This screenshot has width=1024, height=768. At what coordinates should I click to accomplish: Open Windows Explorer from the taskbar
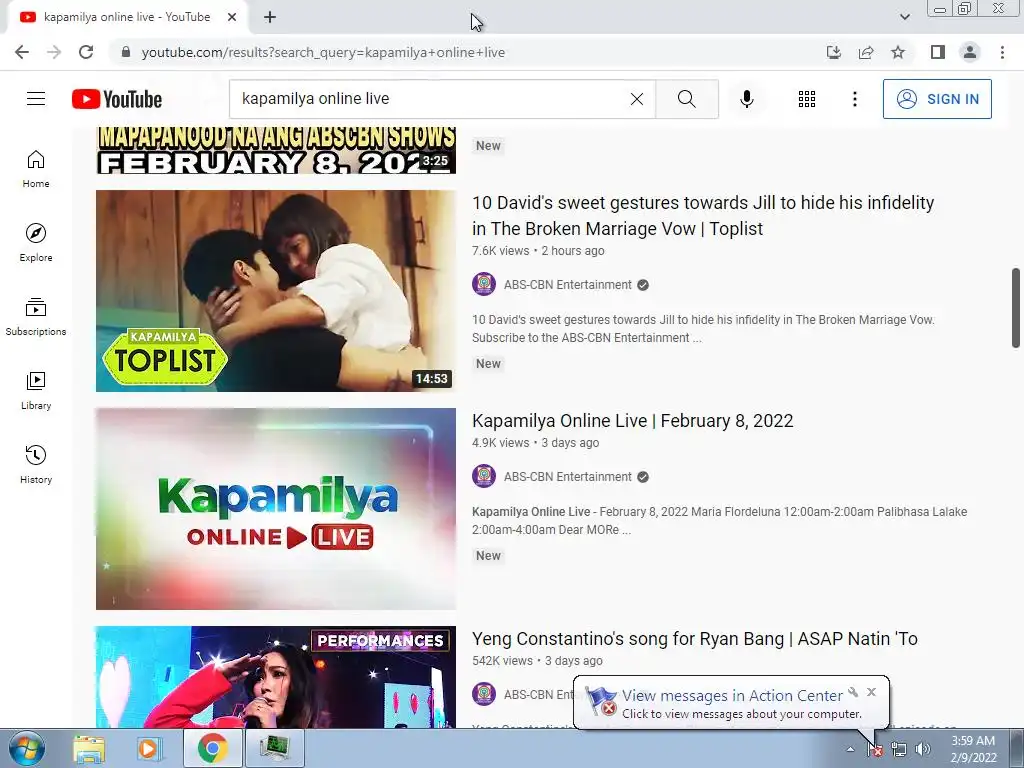coord(89,748)
